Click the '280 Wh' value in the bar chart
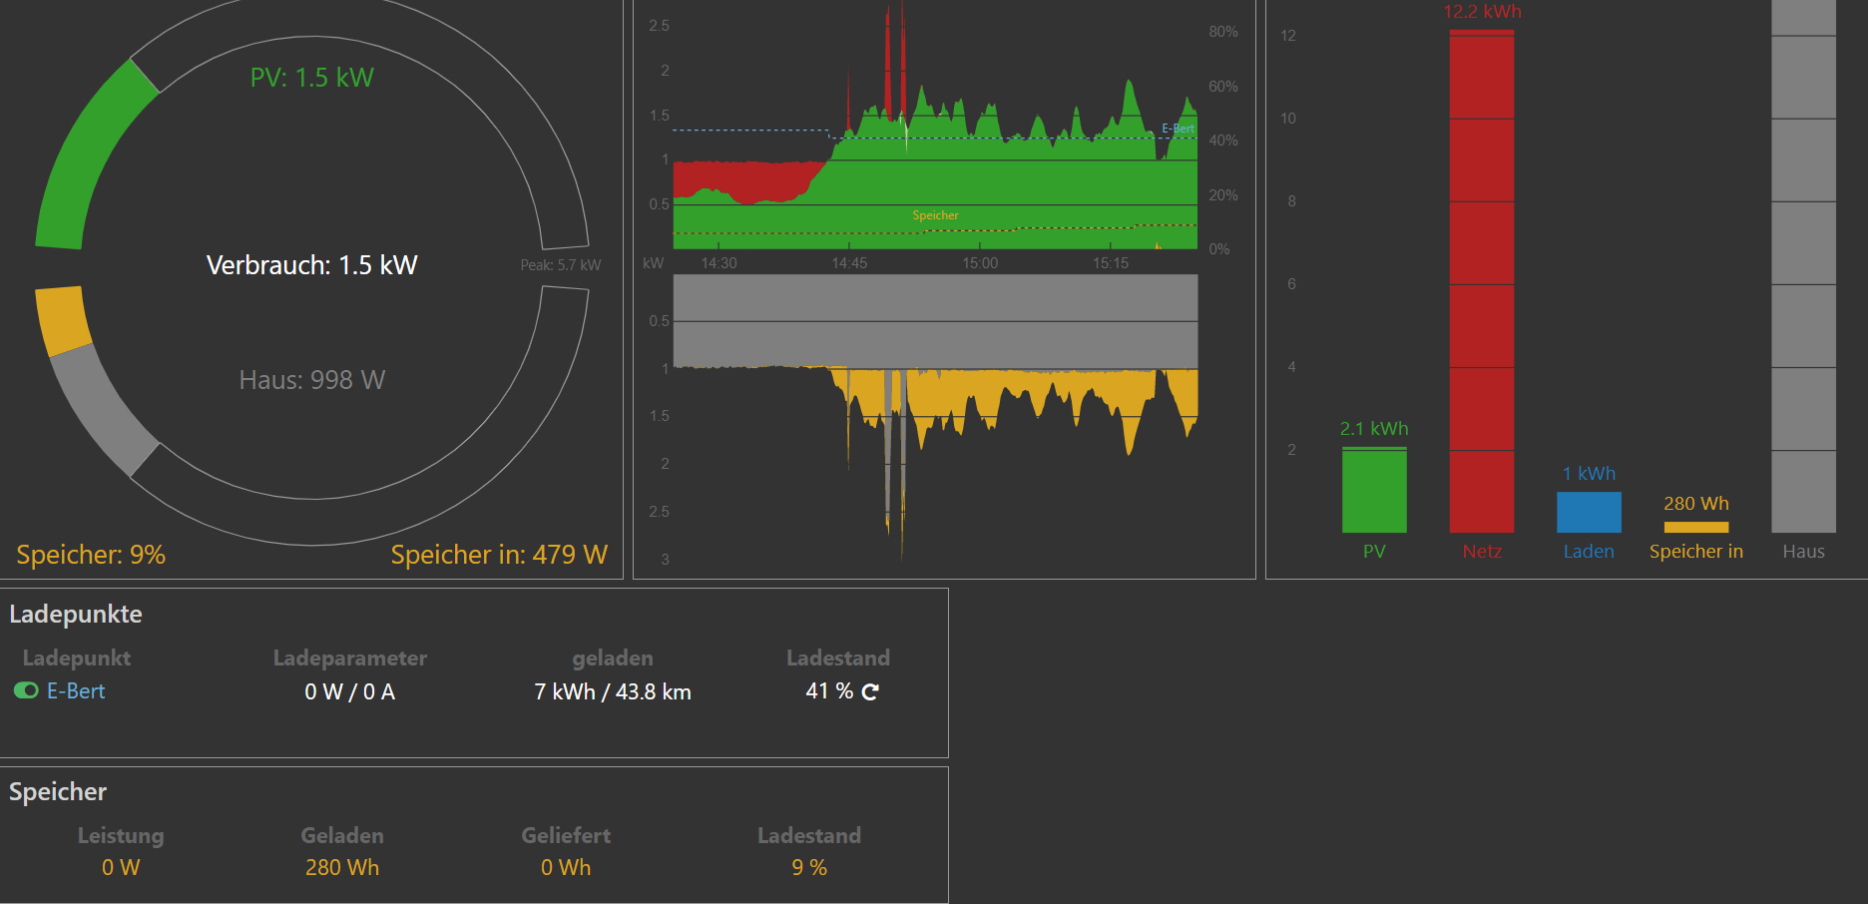Viewport: 1868px width, 904px height. point(1696,504)
